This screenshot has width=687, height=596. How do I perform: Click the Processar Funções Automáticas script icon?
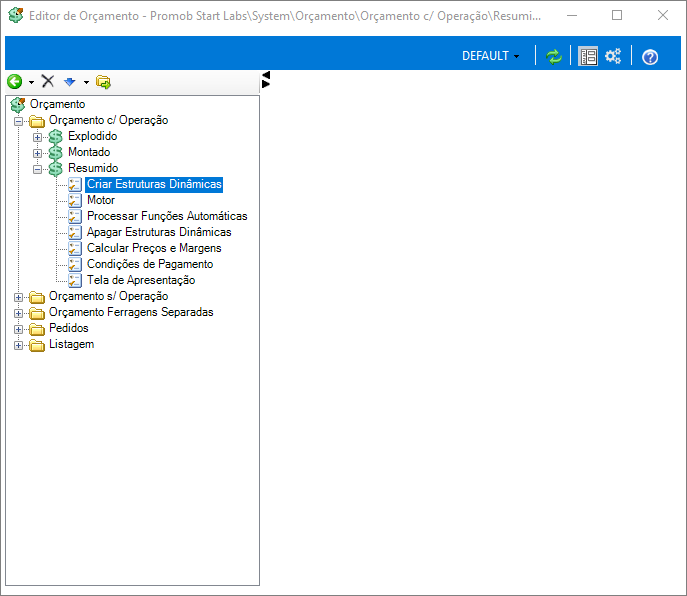[x=75, y=216]
